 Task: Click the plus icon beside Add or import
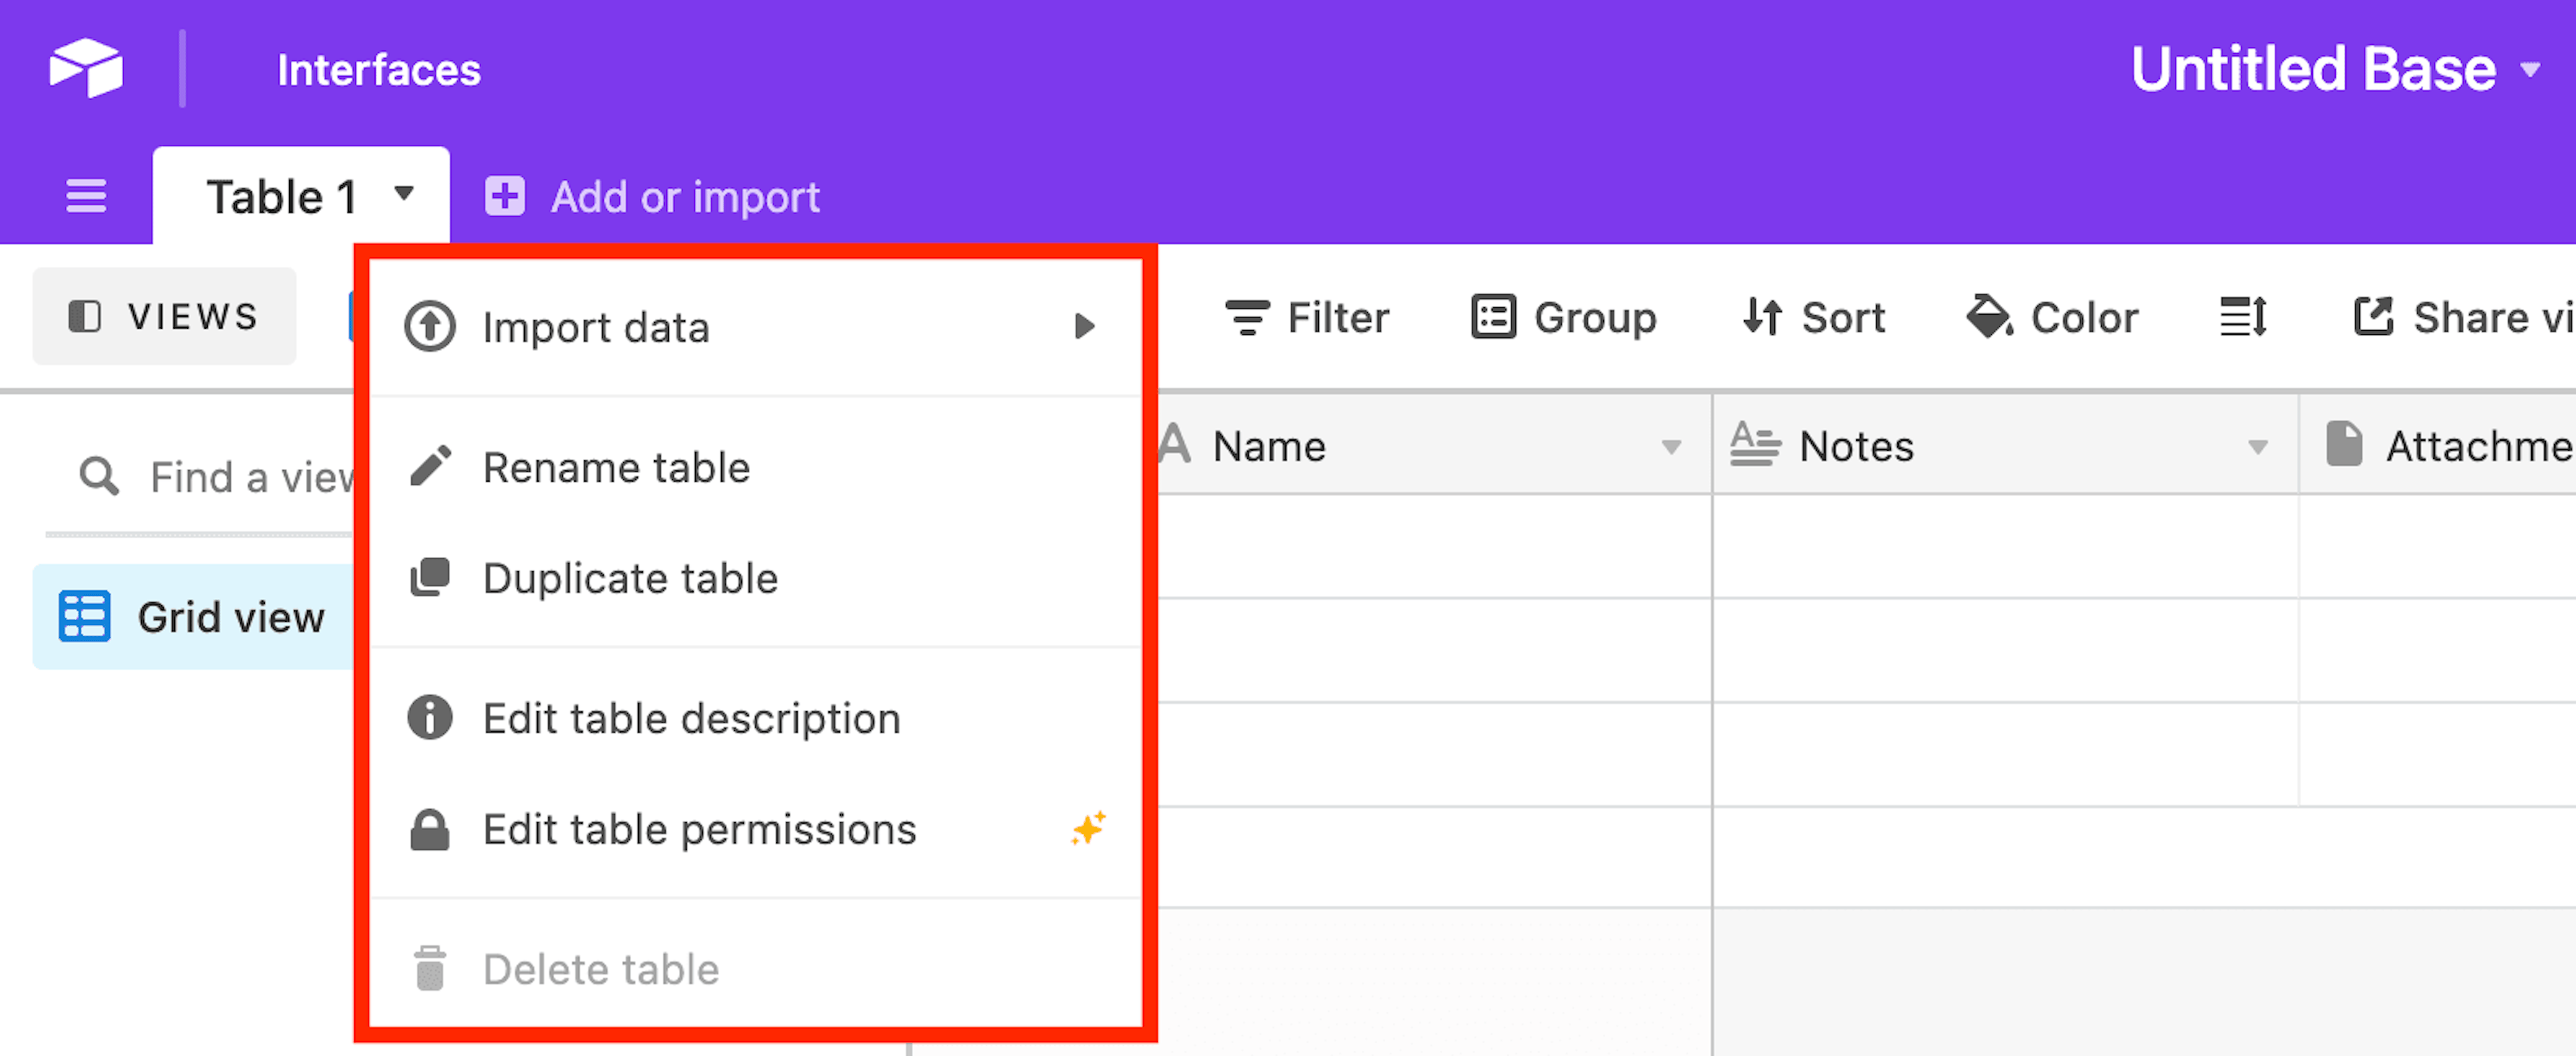(x=505, y=196)
